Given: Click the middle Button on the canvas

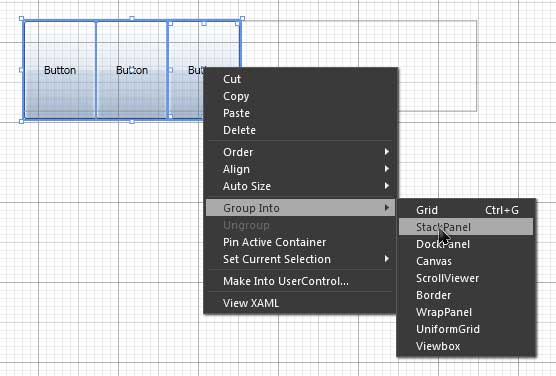Looking at the screenshot, I should [132, 70].
